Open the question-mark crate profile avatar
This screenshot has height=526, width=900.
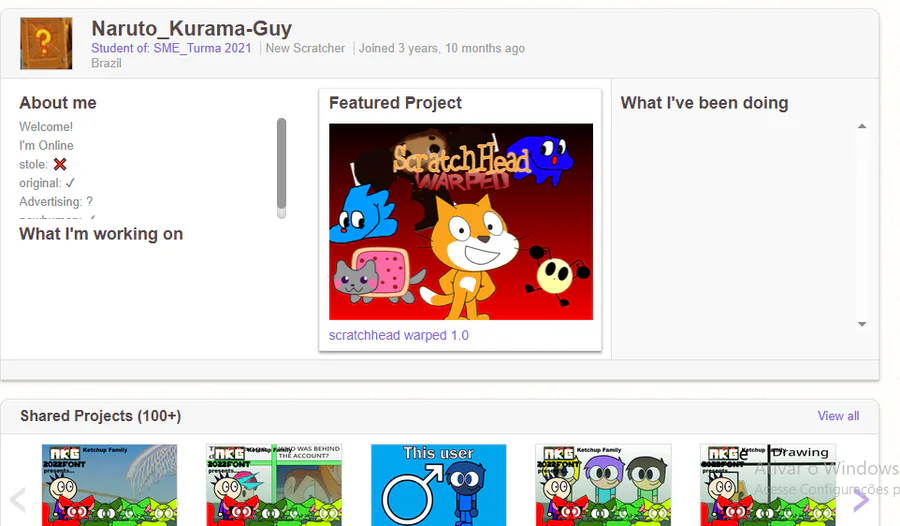click(x=46, y=43)
